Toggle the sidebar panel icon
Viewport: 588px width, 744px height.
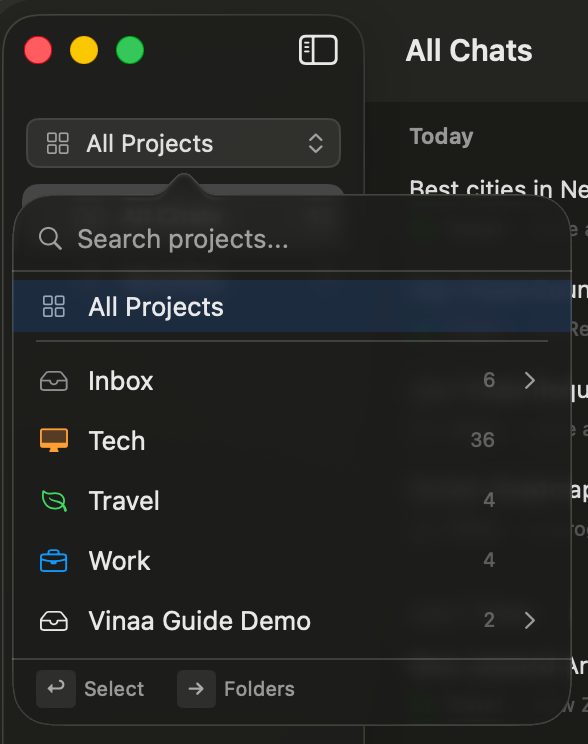tap(318, 50)
